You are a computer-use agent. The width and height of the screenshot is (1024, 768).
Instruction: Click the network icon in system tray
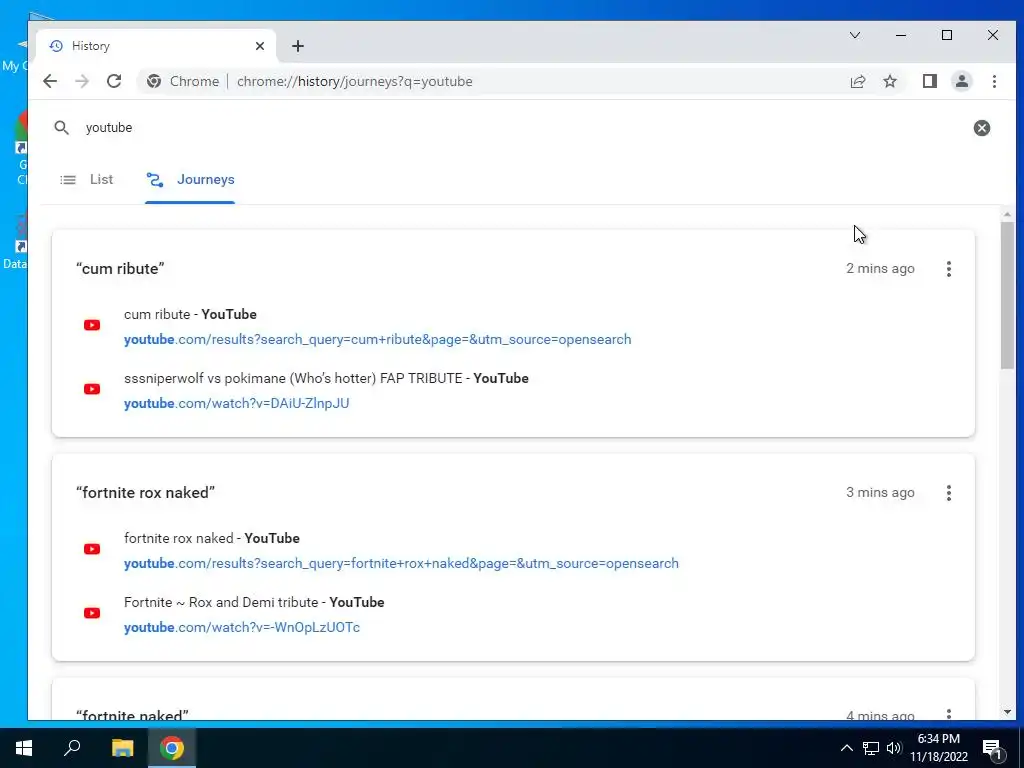click(871, 748)
